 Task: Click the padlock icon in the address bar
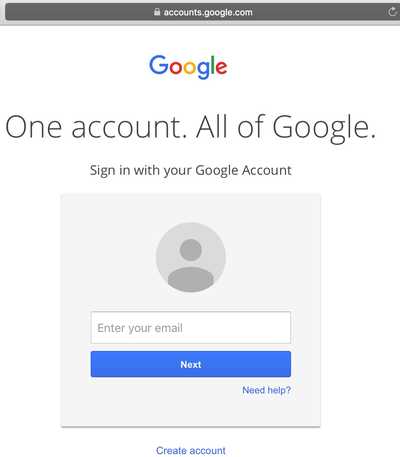pyautogui.click(x=157, y=12)
